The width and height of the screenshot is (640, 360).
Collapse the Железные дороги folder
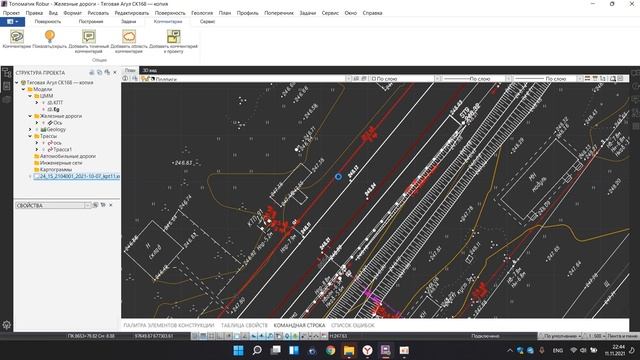[x=30, y=116]
